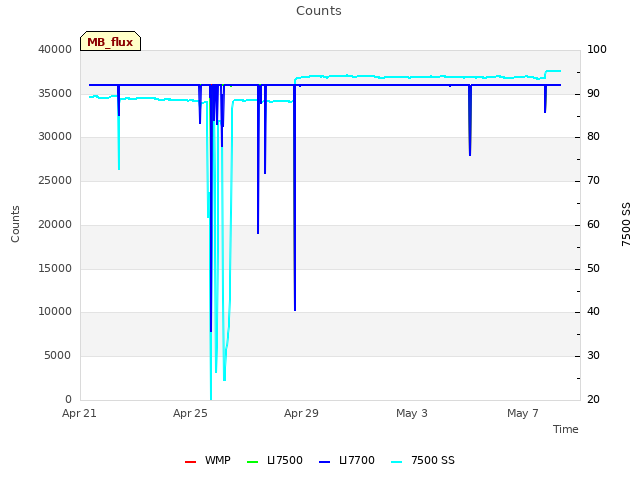Click the 10000 left axis tick label
This screenshot has height=480, width=640.
(55, 312)
